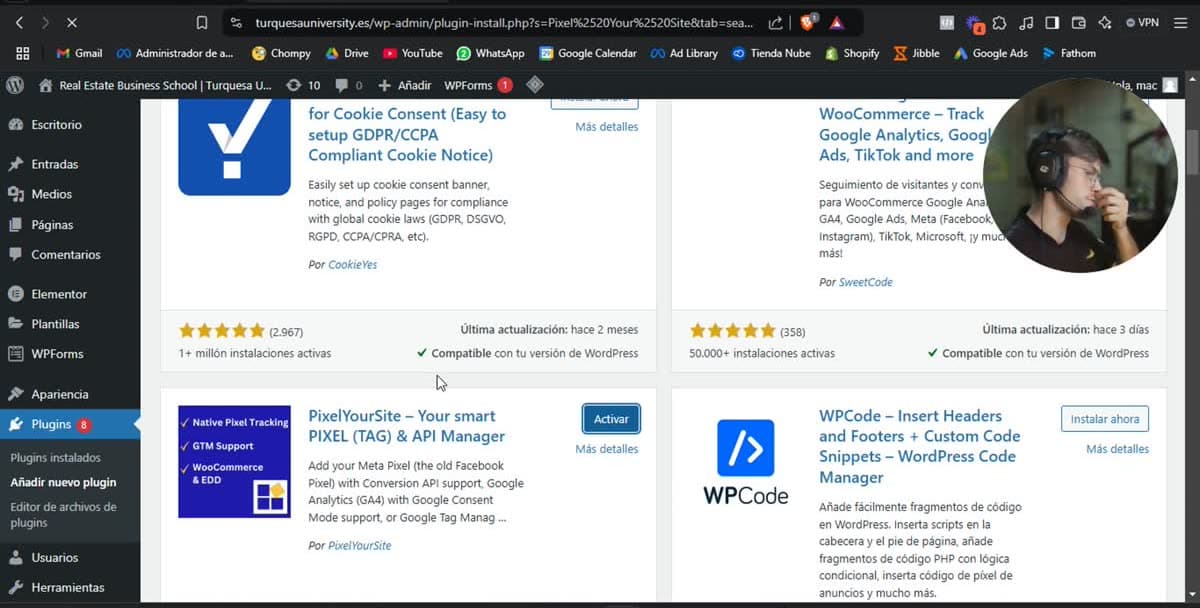Open the Añadir menu in admin bar
This screenshot has height=608, width=1200.
(405, 85)
